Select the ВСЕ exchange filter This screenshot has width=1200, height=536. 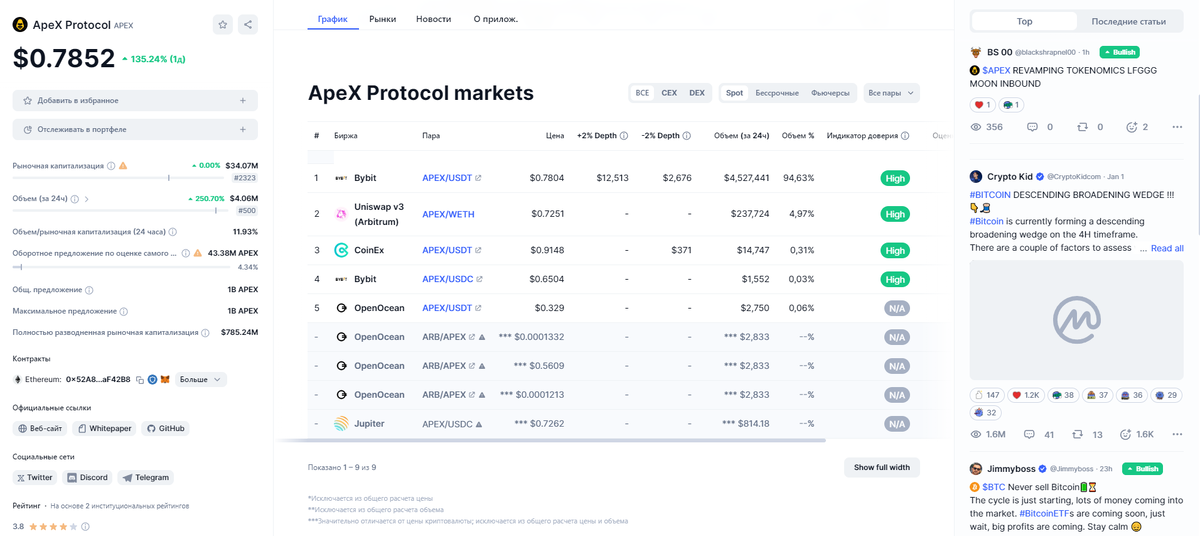642,93
